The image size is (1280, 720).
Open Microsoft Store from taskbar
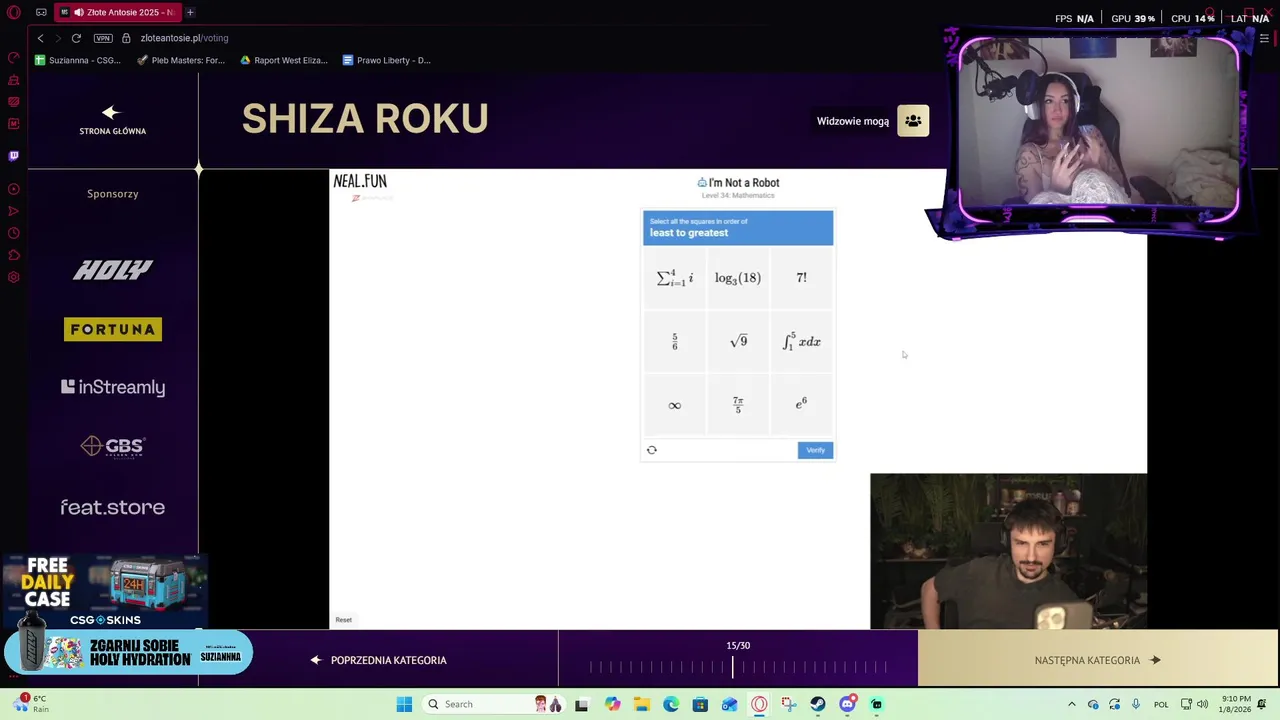(x=700, y=704)
